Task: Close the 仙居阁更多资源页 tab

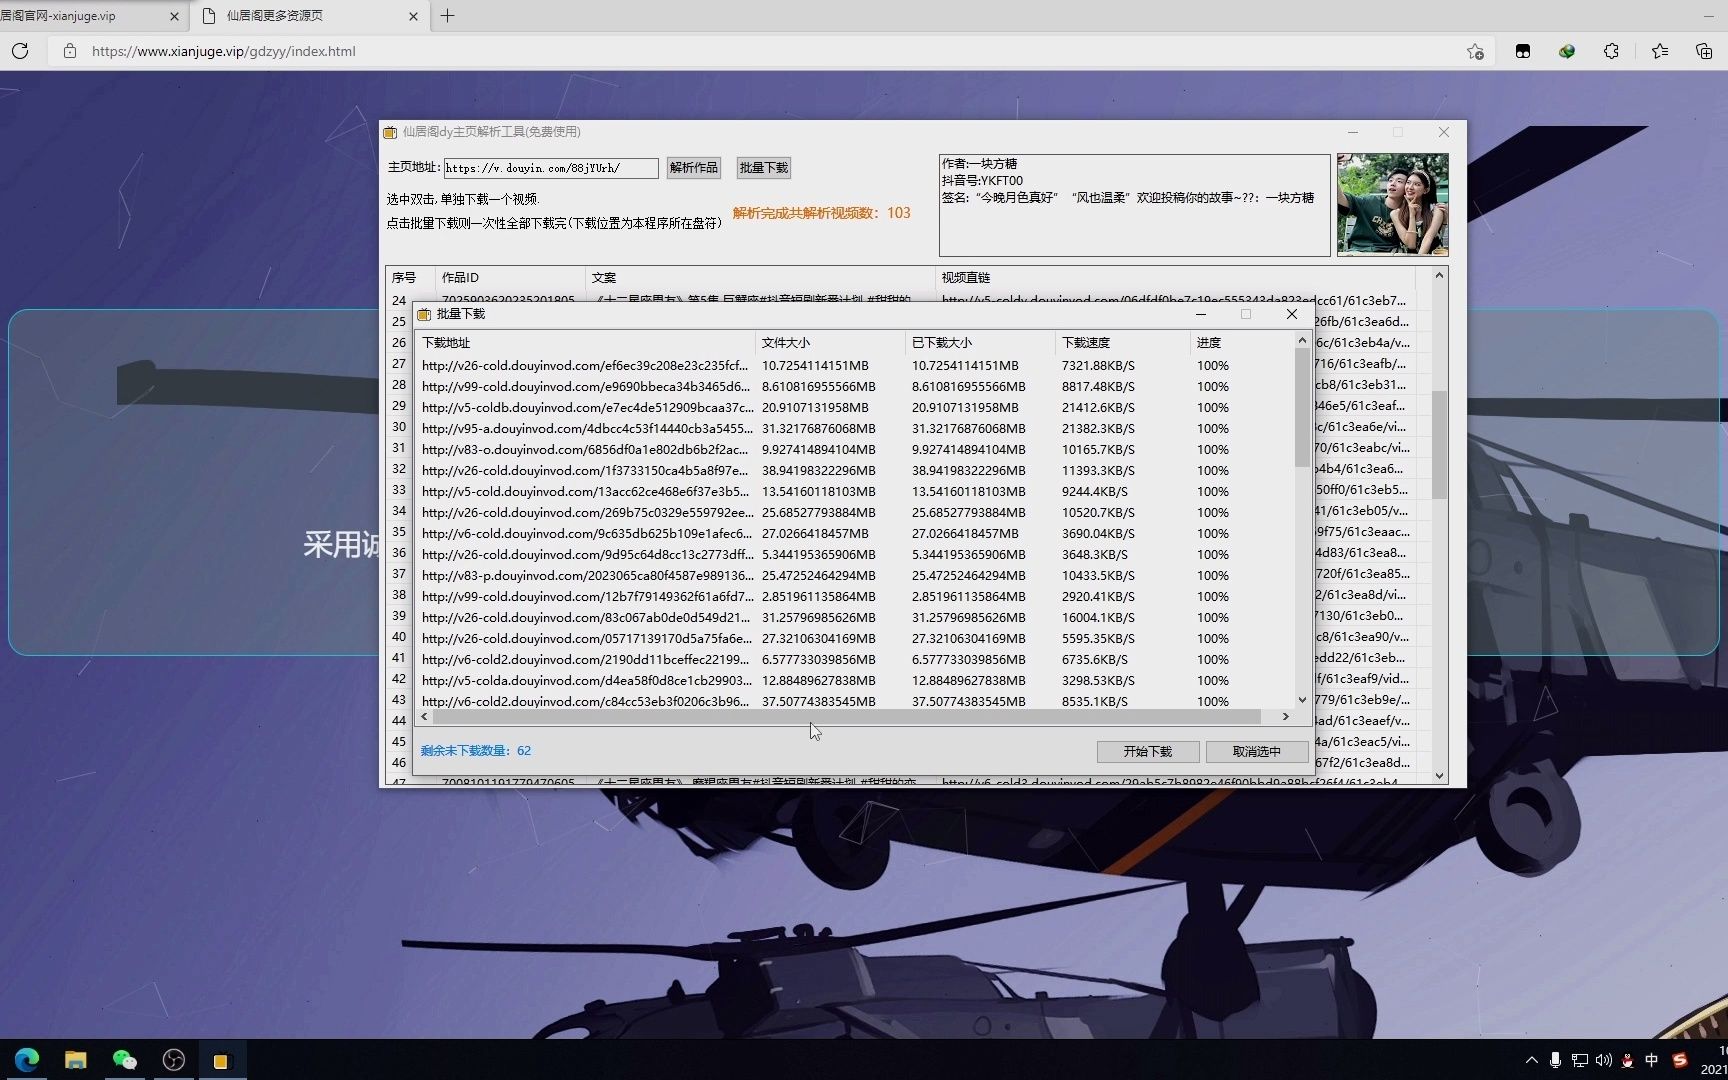Action: coord(413,16)
